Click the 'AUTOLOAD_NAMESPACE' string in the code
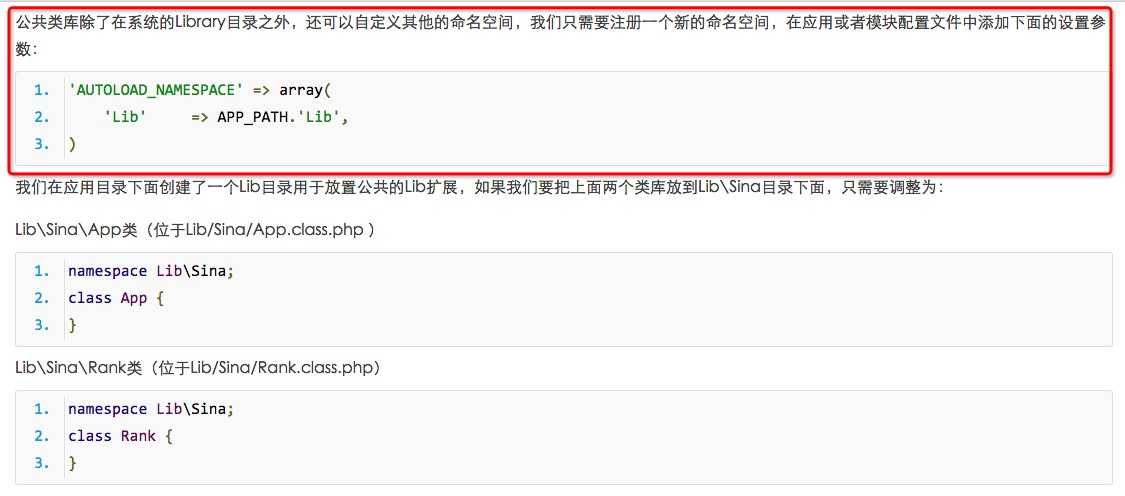Viewport: 1125px width, 496px height. tap(155, 91)
